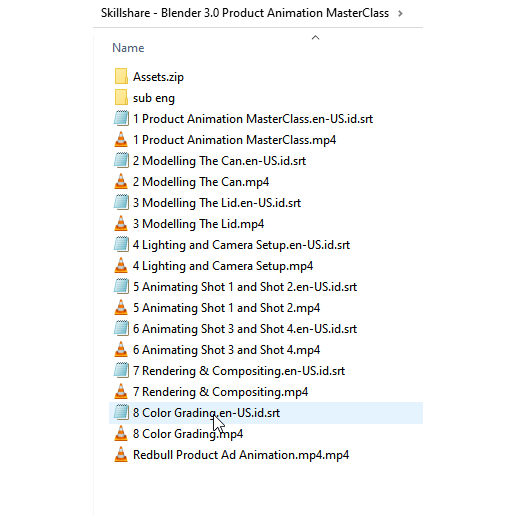Click VLC icon of 4 Lighting and Camera Setup.mp4
Screen dimensions: 516x516
[x=121, y=266]
